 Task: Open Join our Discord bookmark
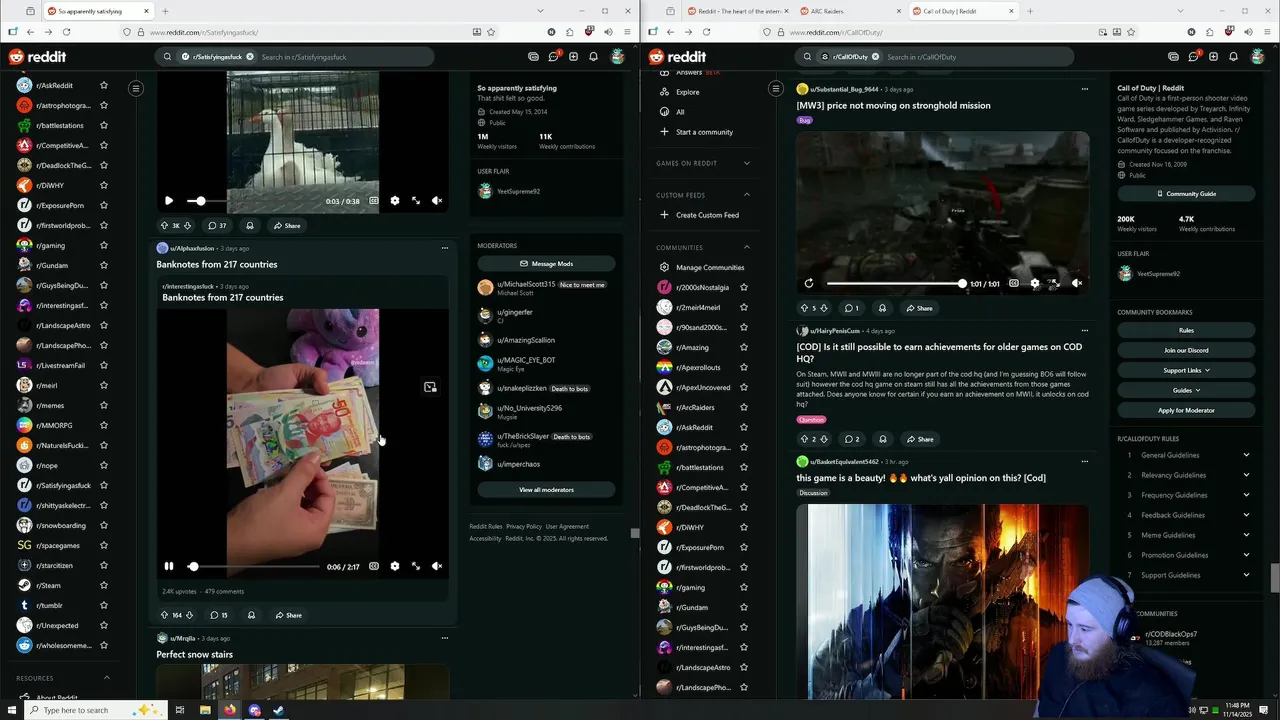[x=1186, y=350]
